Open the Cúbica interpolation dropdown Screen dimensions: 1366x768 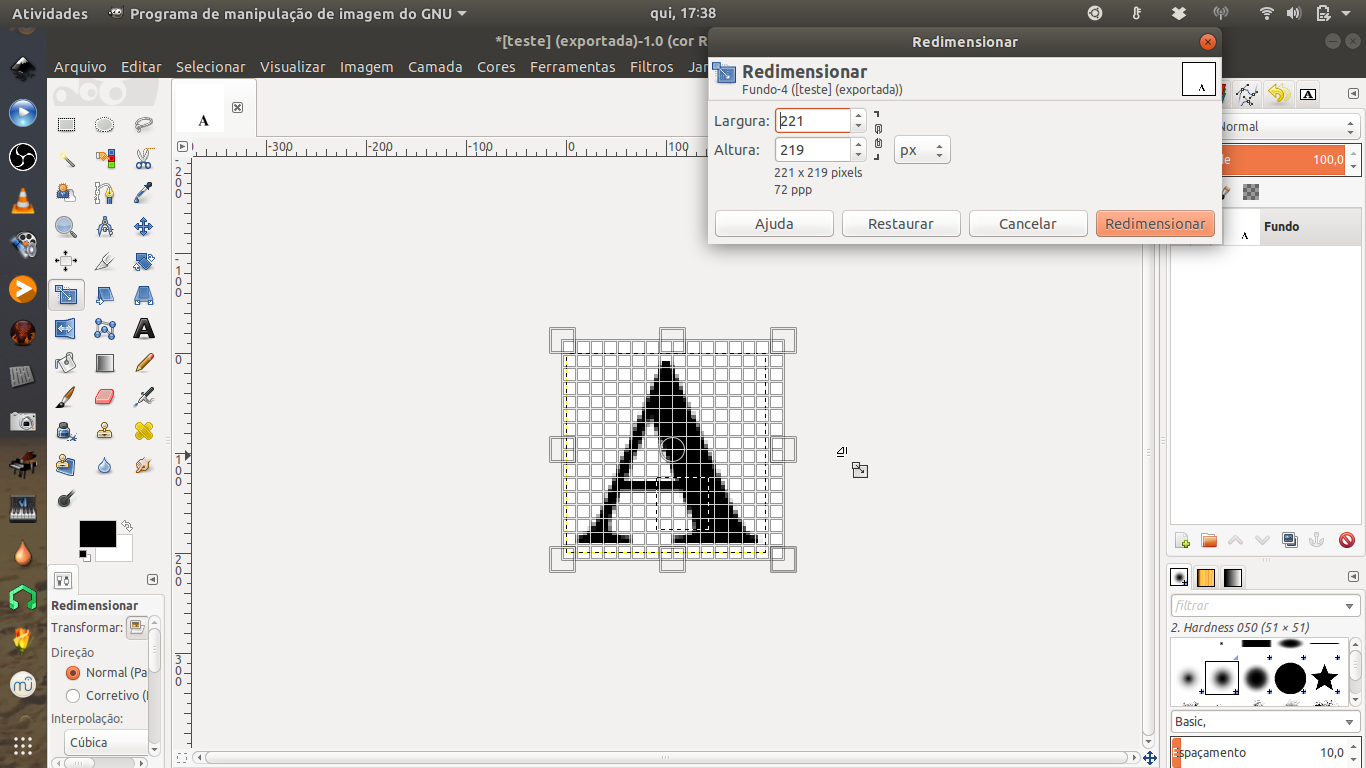[107, 742]
